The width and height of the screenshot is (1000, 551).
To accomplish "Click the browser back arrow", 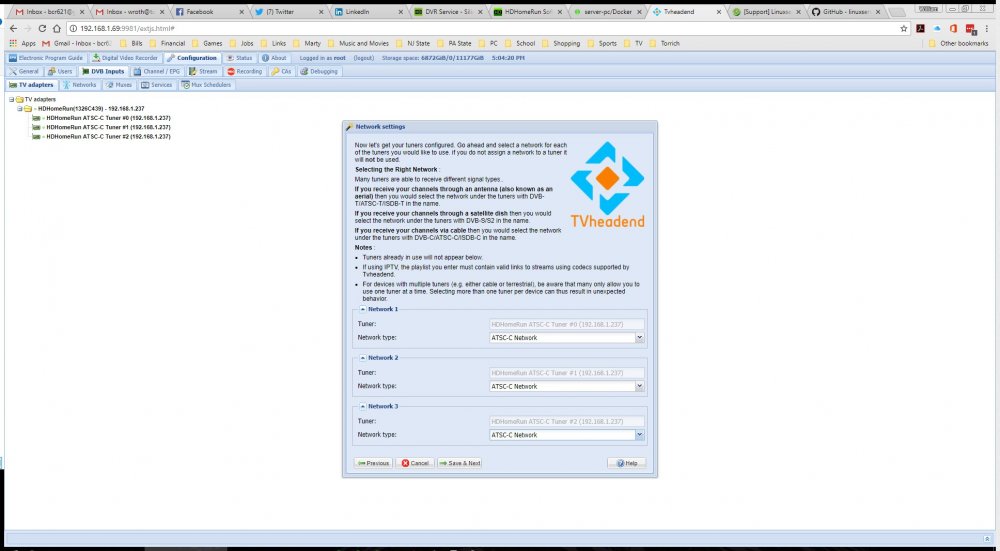I will tap(13, 29).
